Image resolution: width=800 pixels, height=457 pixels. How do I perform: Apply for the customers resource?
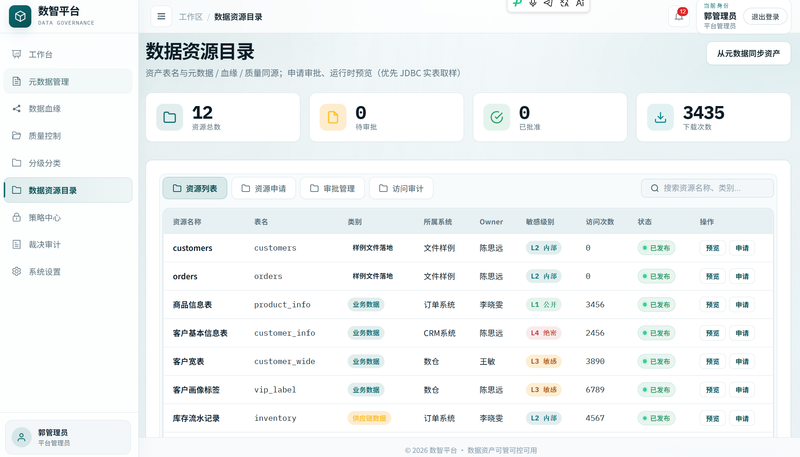coord(742,248)
